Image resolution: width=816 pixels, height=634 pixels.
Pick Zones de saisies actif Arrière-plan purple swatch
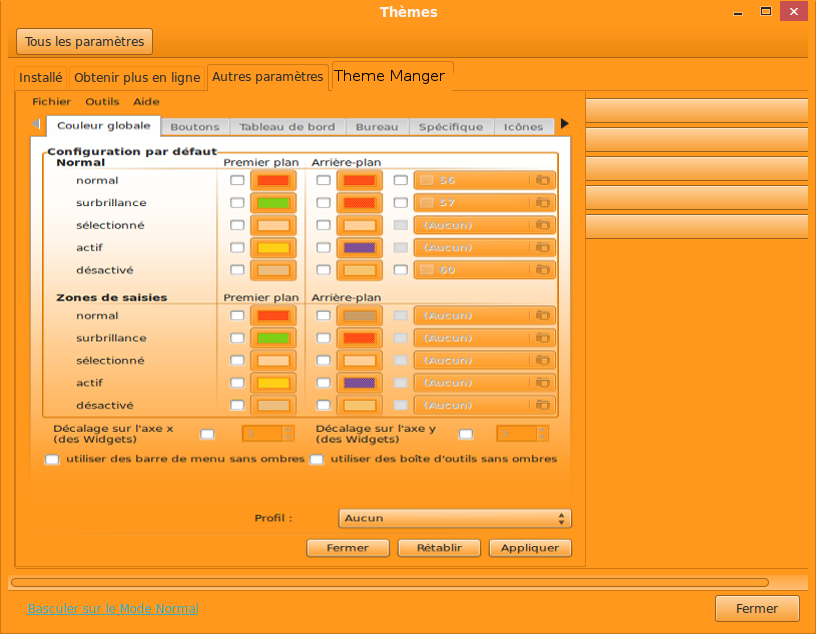pyautogui.click(x=360, y=383)
